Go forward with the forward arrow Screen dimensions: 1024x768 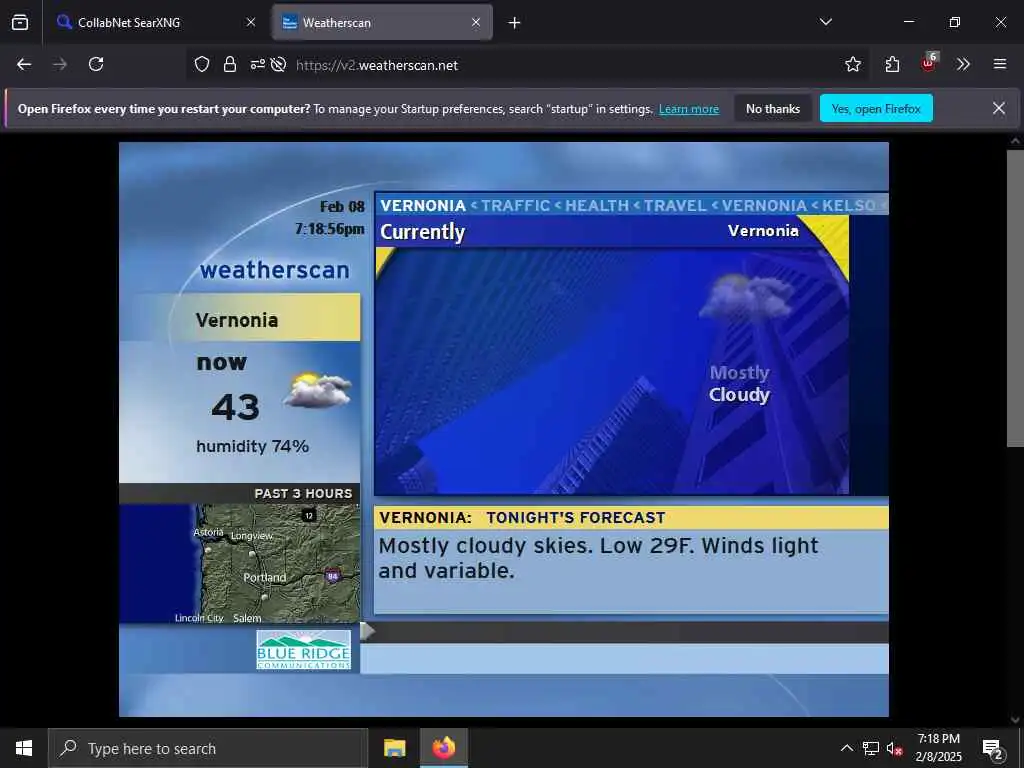tap(60, 64)
